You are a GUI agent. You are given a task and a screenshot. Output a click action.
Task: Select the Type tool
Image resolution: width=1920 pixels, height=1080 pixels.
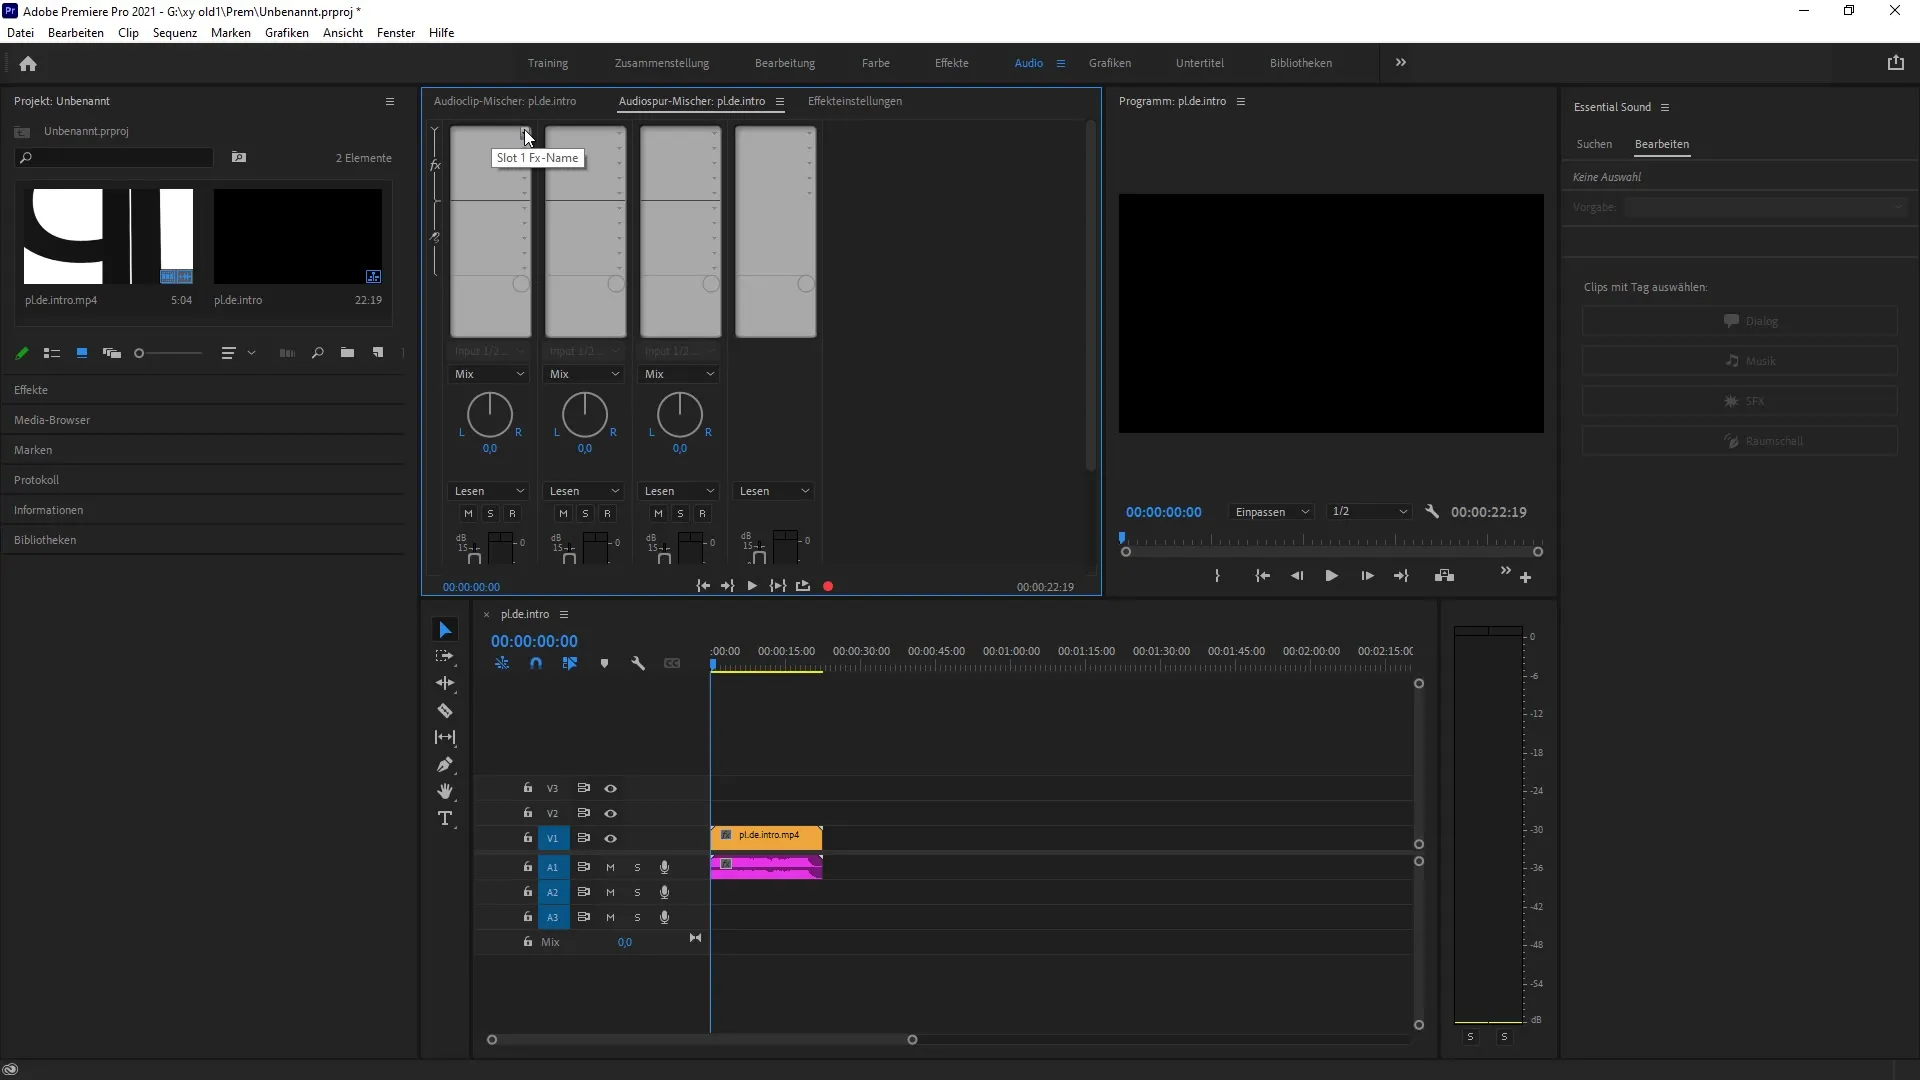(445, 819)
